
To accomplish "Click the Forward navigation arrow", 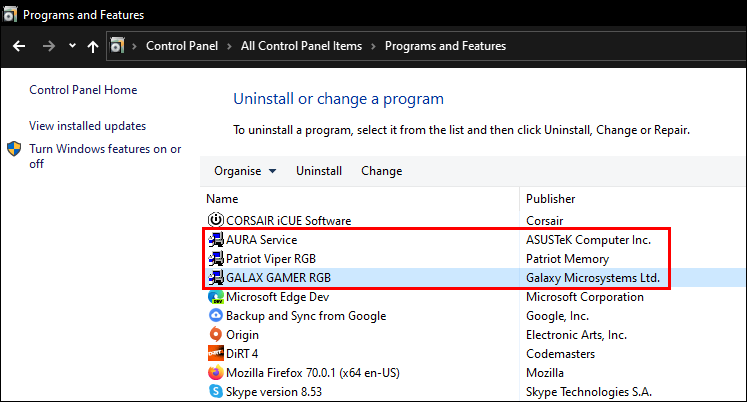I will [x=49, y=46].
